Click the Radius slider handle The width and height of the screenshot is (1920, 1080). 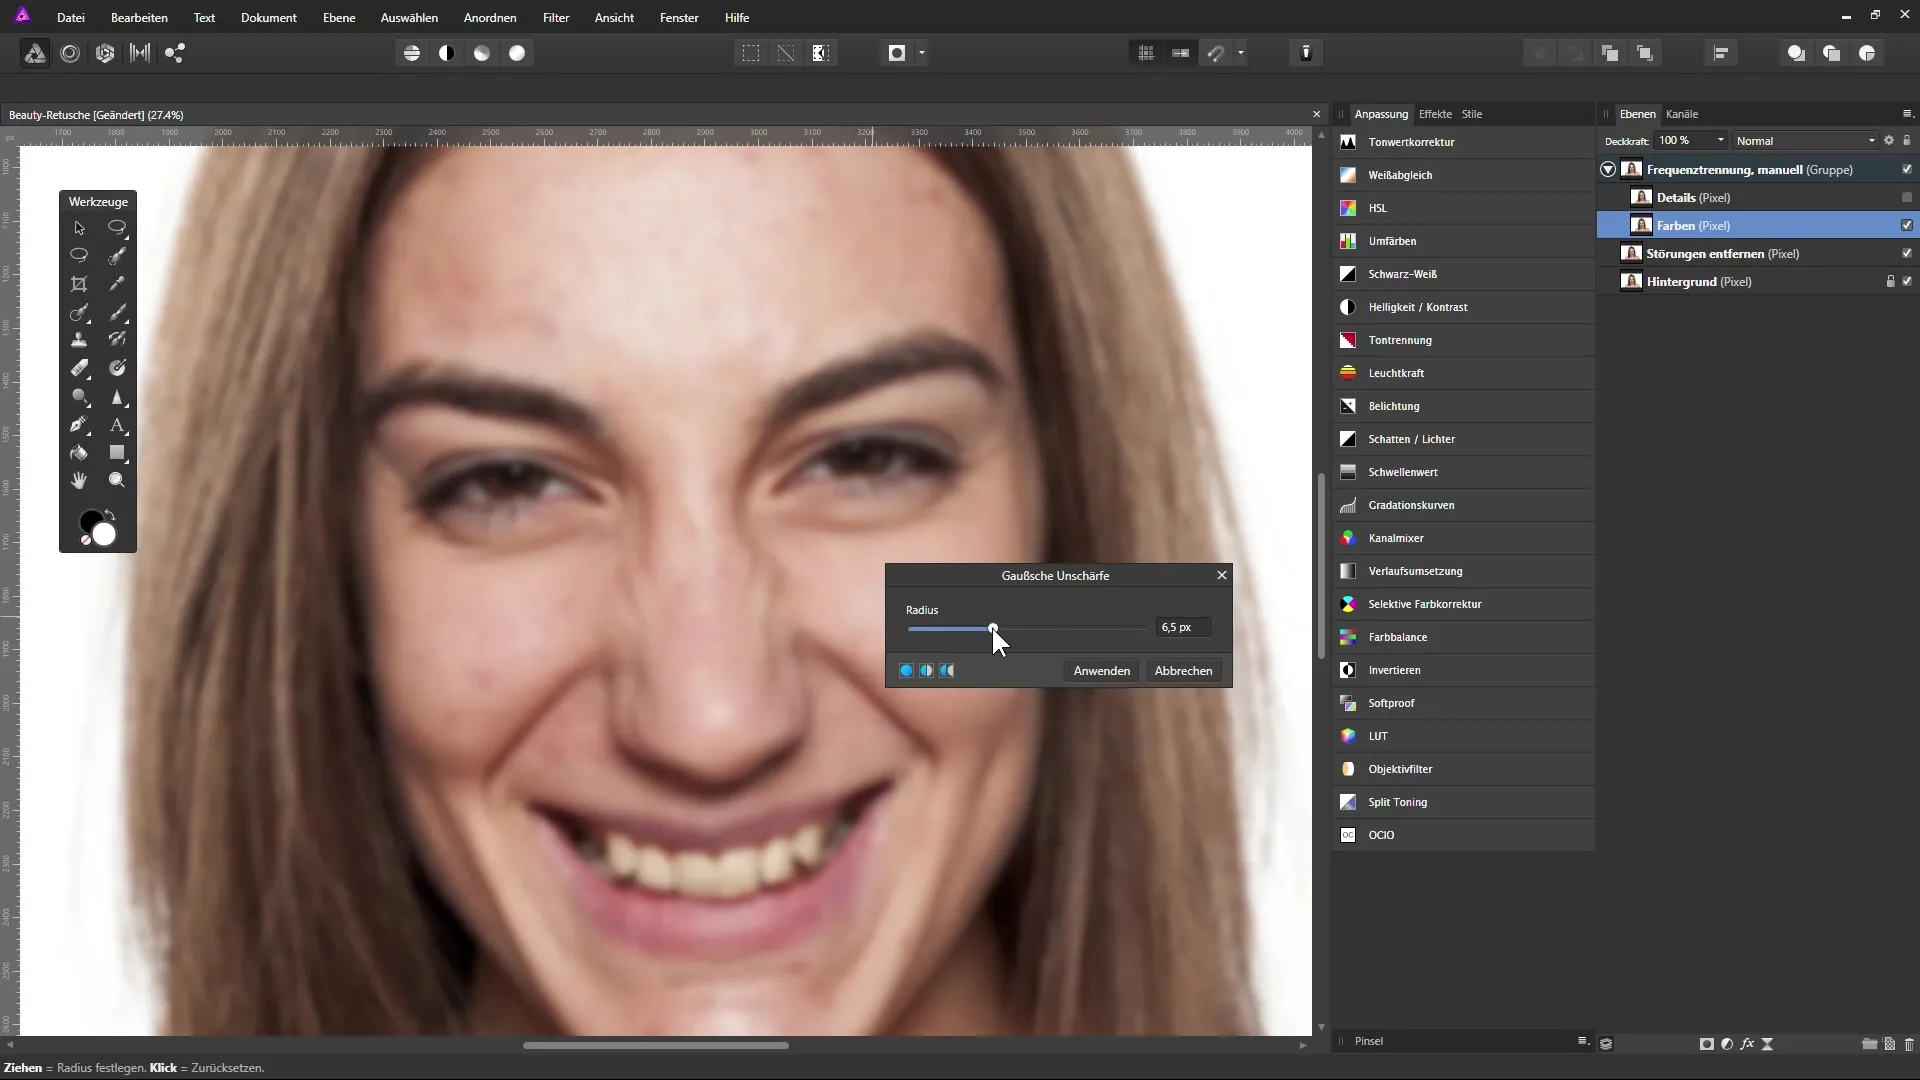[993, 628]
